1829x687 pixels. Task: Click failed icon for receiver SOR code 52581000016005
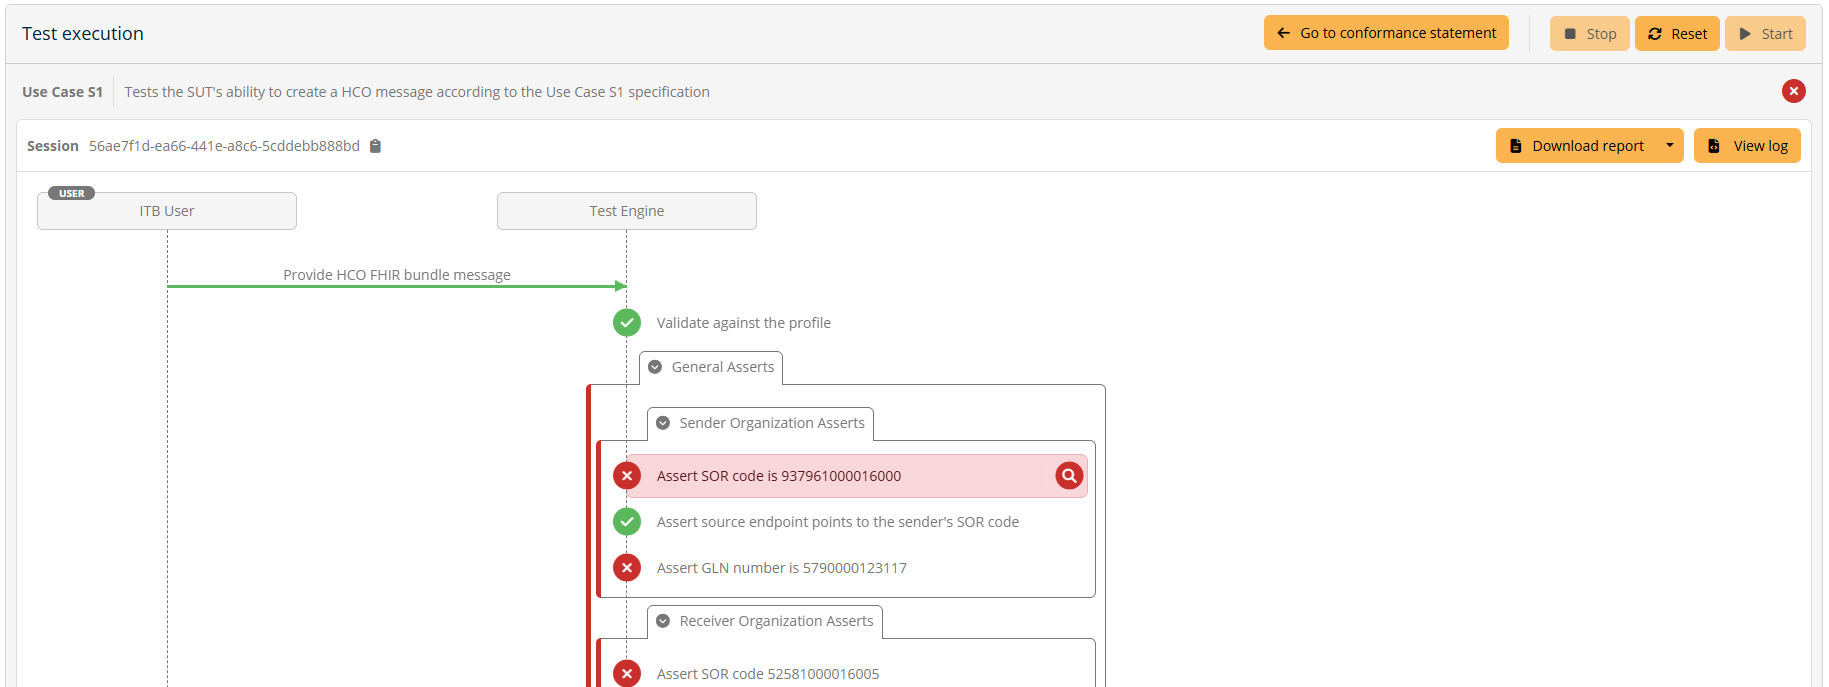click(627, 673)
